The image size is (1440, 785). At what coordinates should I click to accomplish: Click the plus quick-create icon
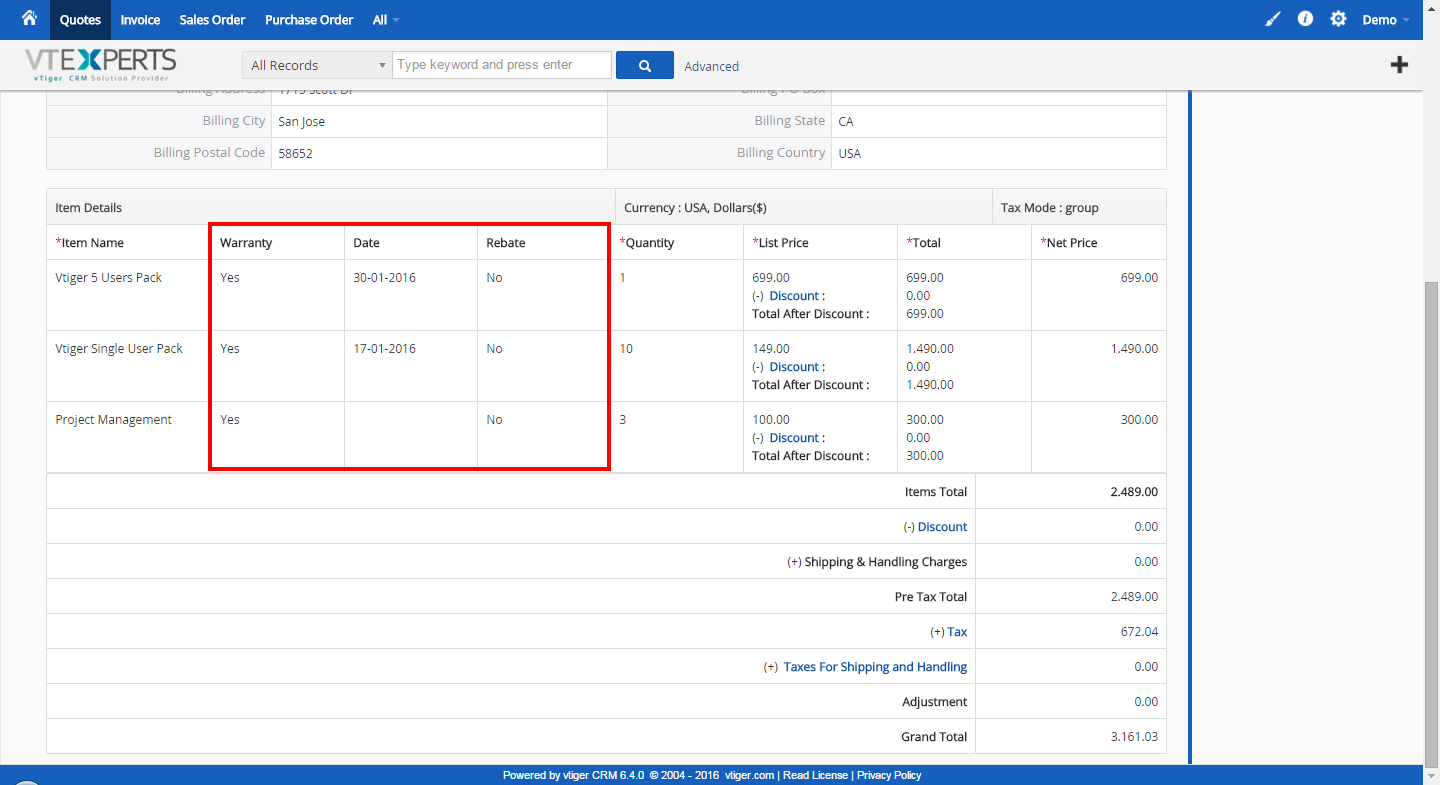click(1400, 65)
